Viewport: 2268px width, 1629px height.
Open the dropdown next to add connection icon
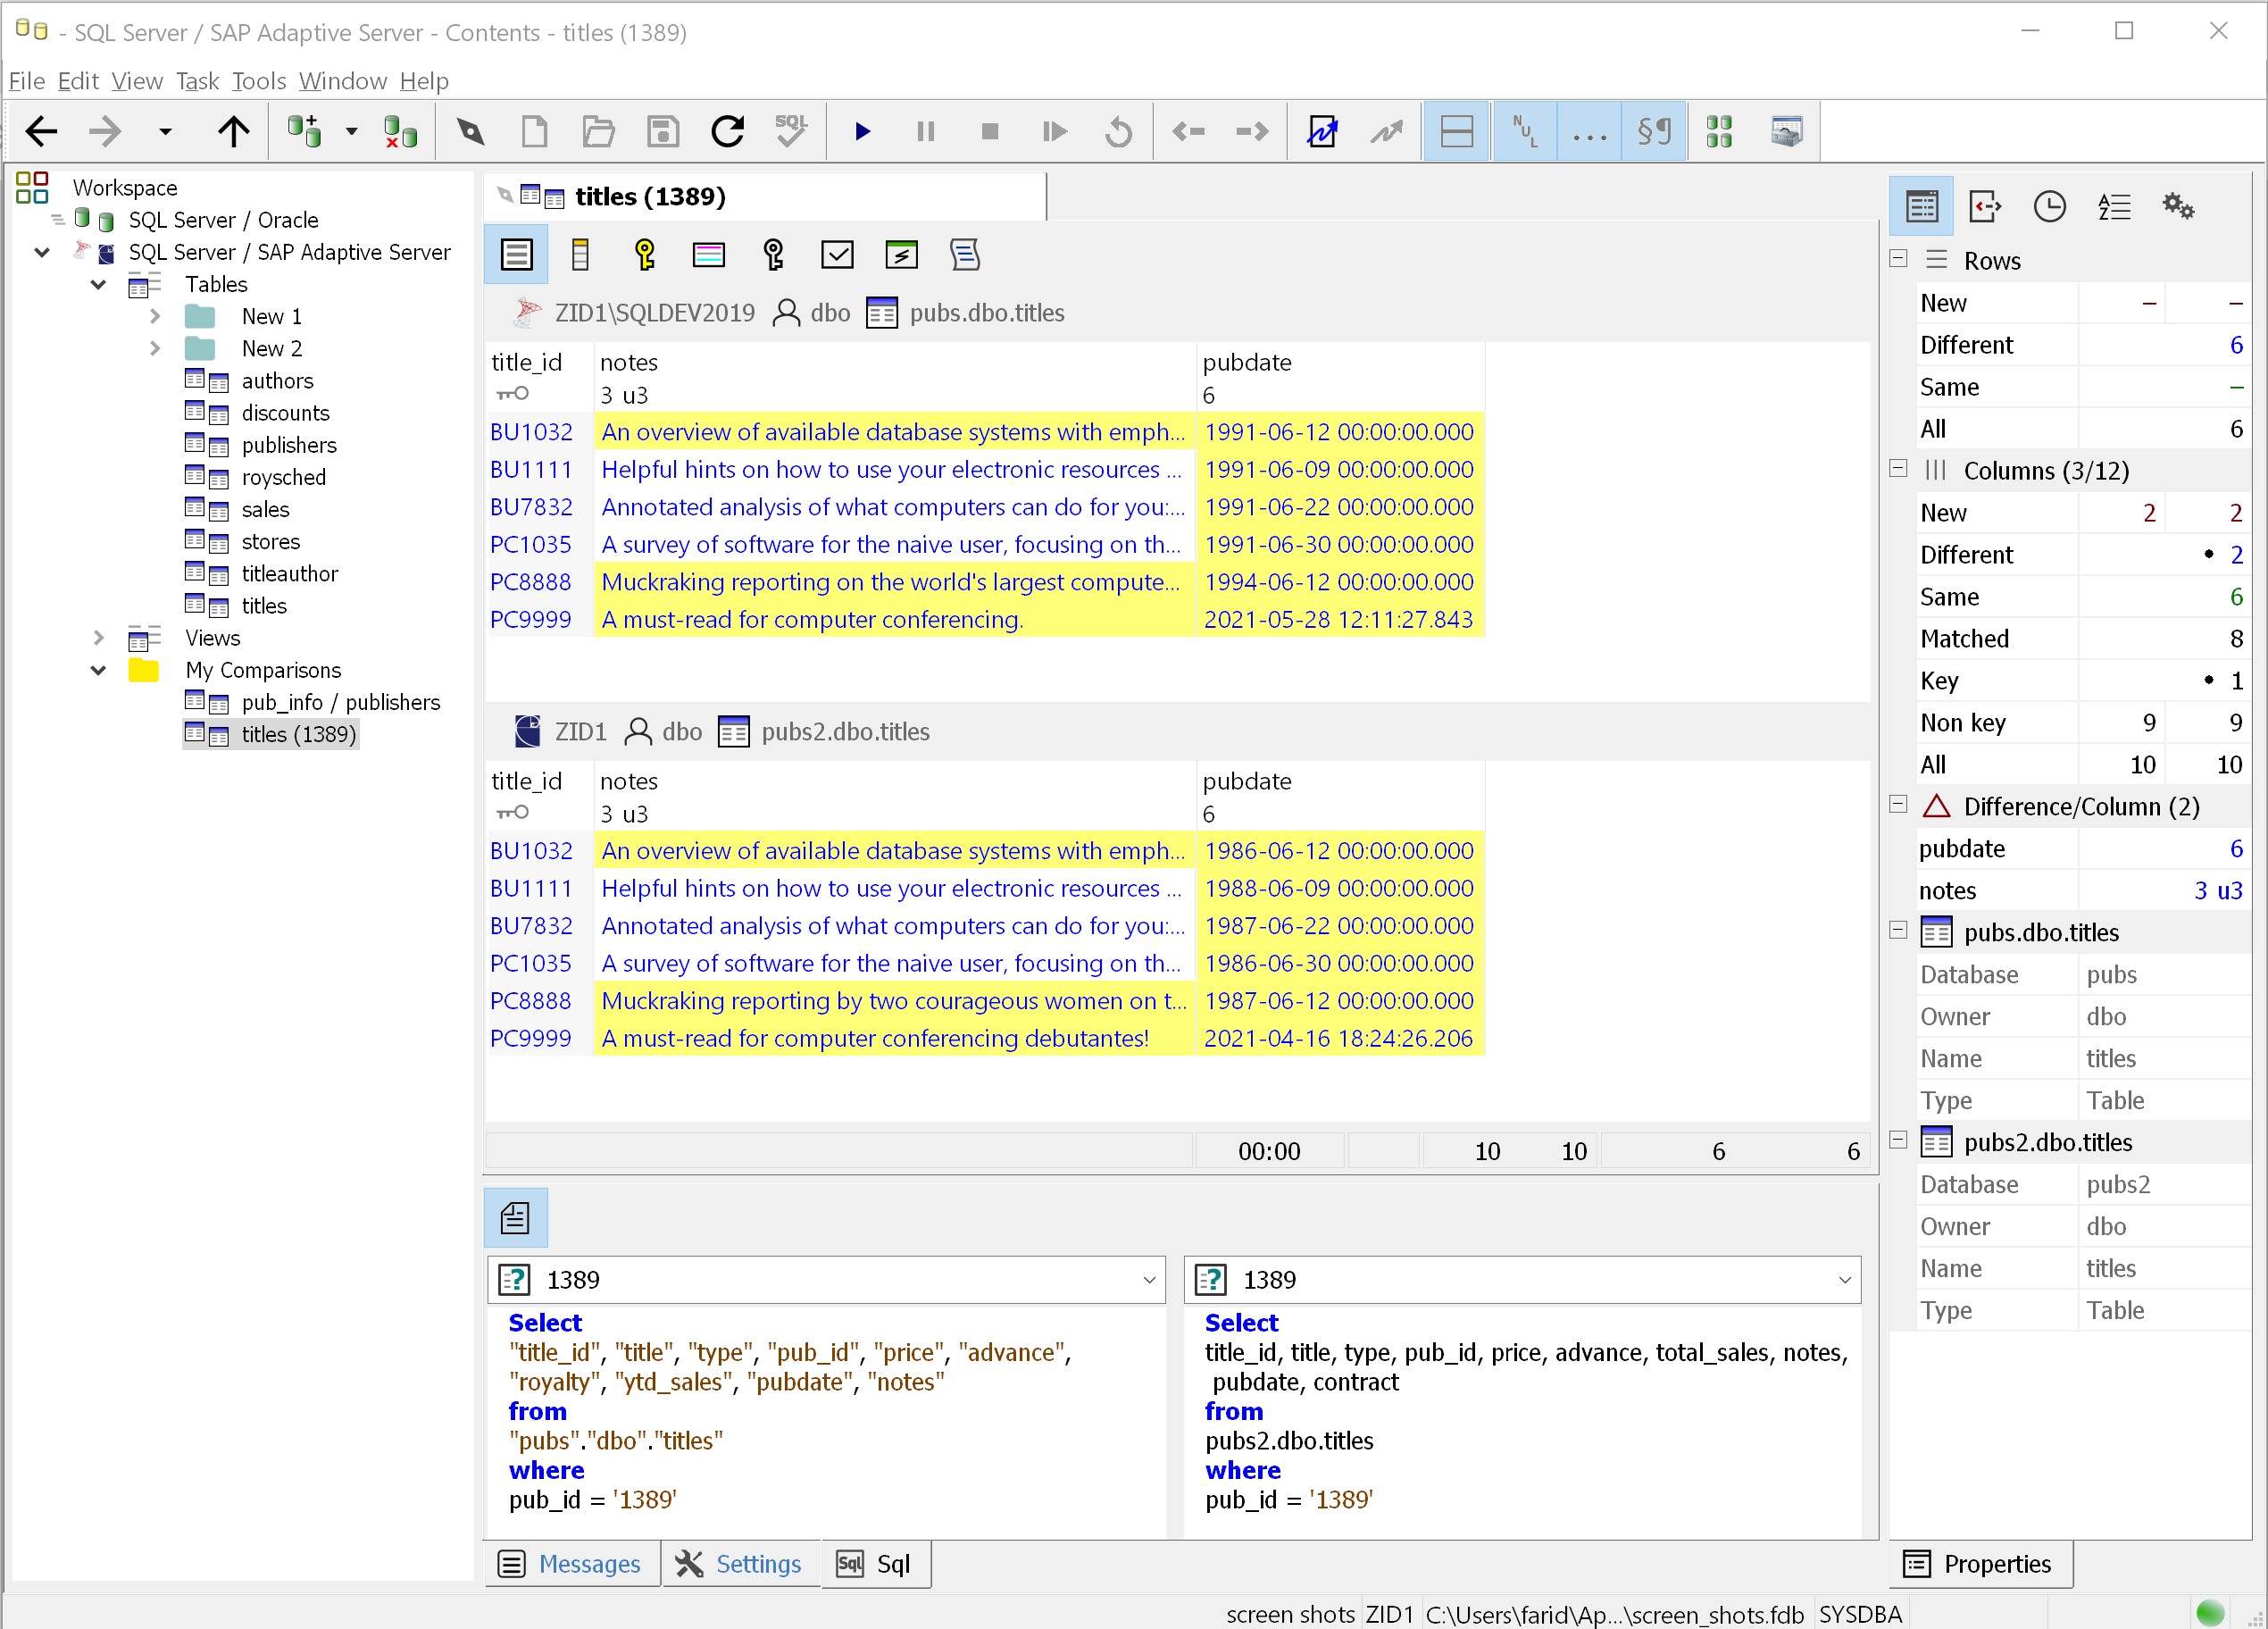point(352,131)
